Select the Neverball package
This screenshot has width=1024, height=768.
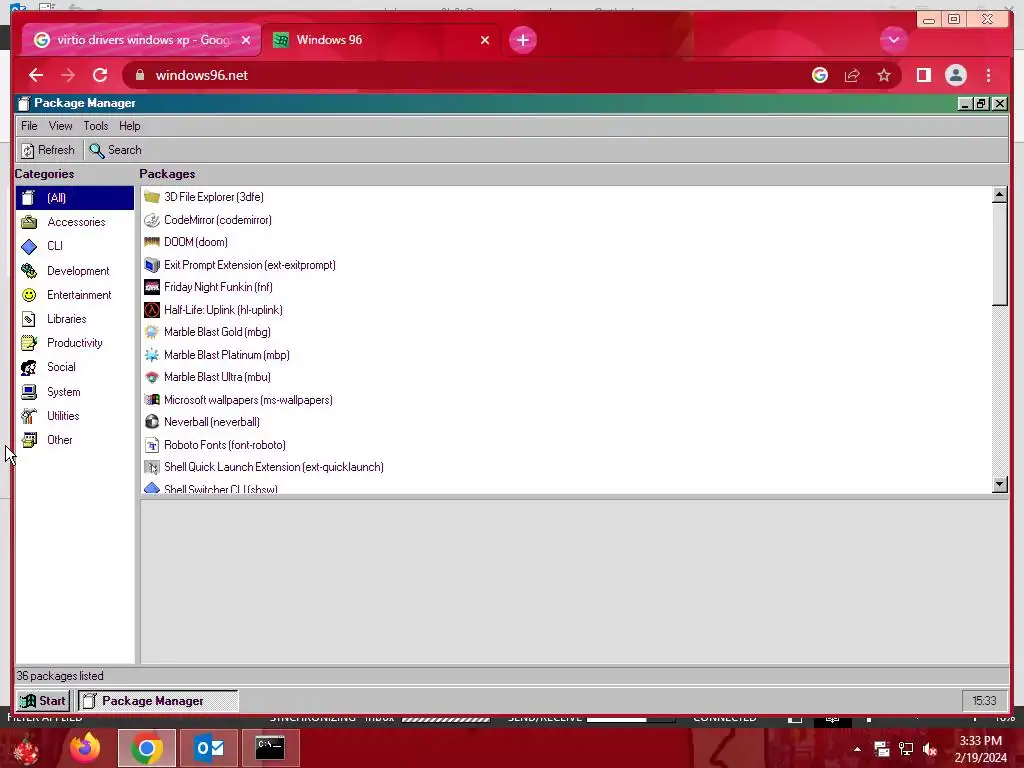point(202,422)
